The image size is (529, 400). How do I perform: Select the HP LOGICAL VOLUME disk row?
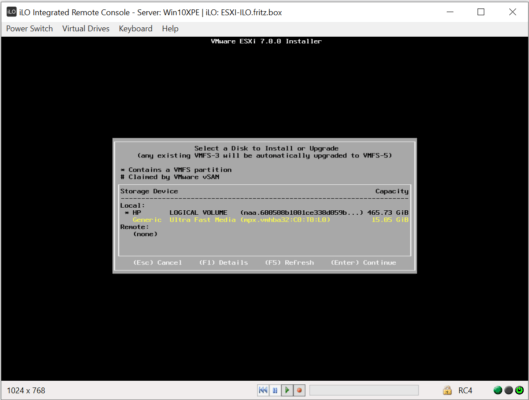tap(264, 212)
